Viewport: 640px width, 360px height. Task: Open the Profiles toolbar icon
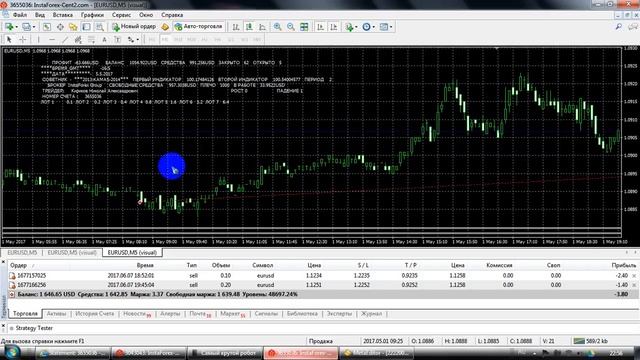[26, 27]
